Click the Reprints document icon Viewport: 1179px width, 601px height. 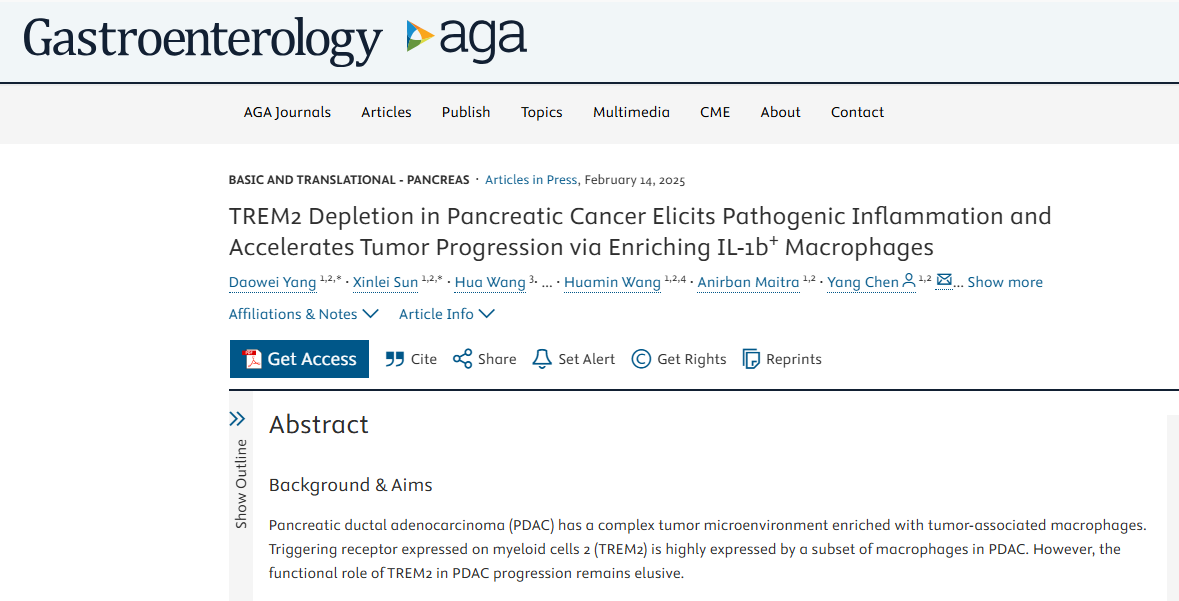(750, 359)
